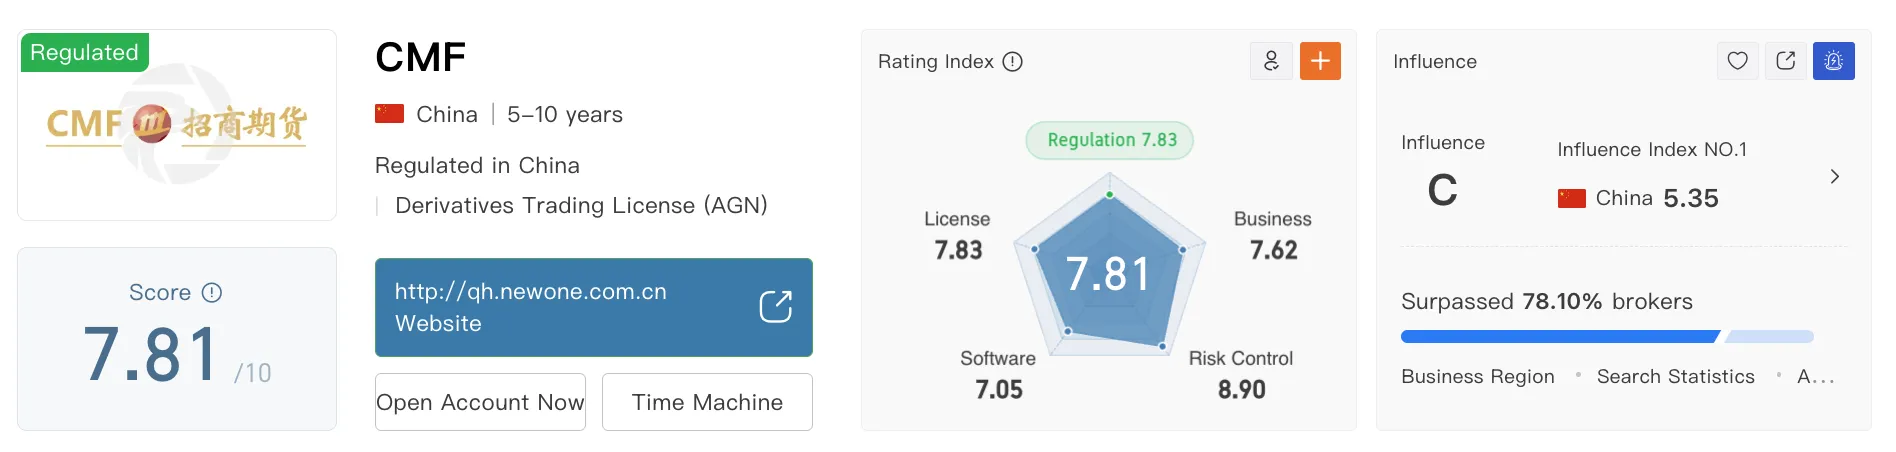Viewport: 1896px width, 452px height.
Task: Open the qh.newone.com.cn website link
Action: (x=594, y=307)
